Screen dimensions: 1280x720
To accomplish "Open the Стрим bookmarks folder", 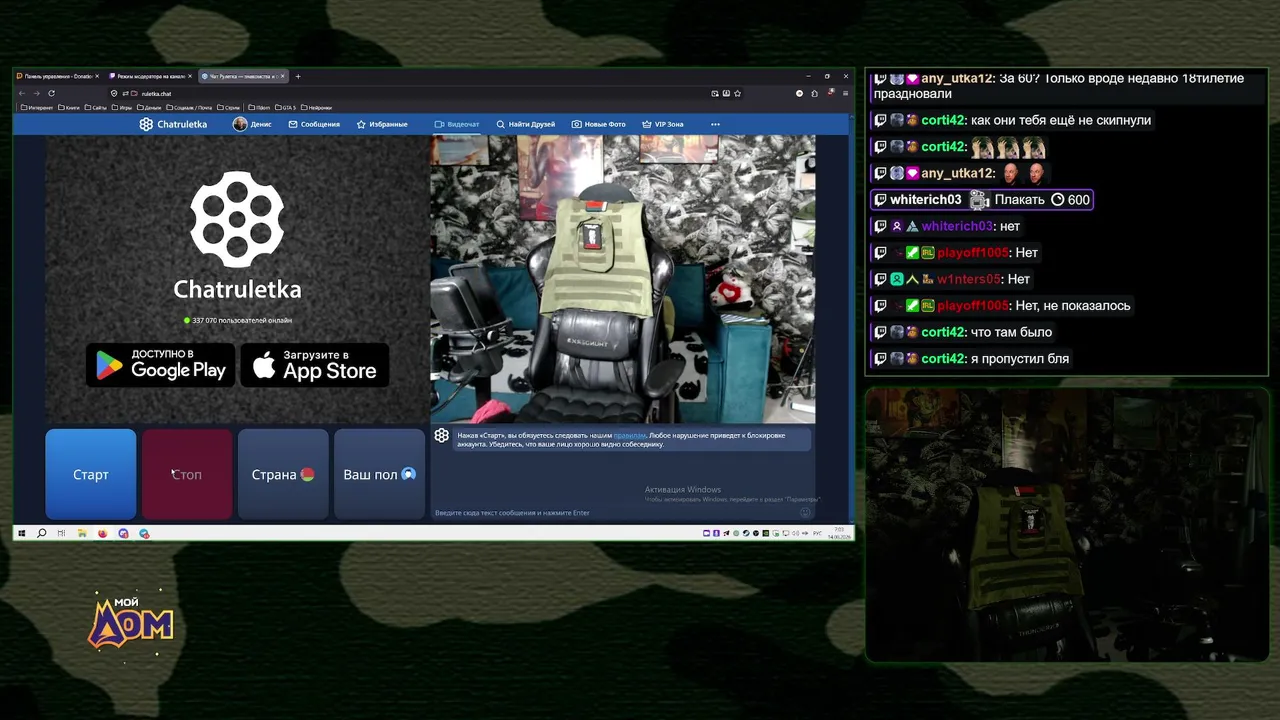I will 228,107.
